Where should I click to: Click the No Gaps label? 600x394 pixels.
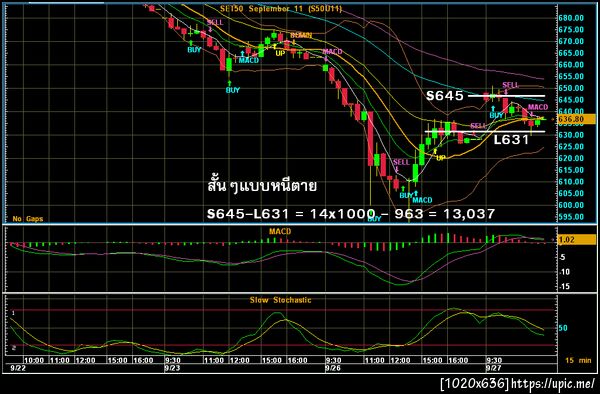pos(28,219)
